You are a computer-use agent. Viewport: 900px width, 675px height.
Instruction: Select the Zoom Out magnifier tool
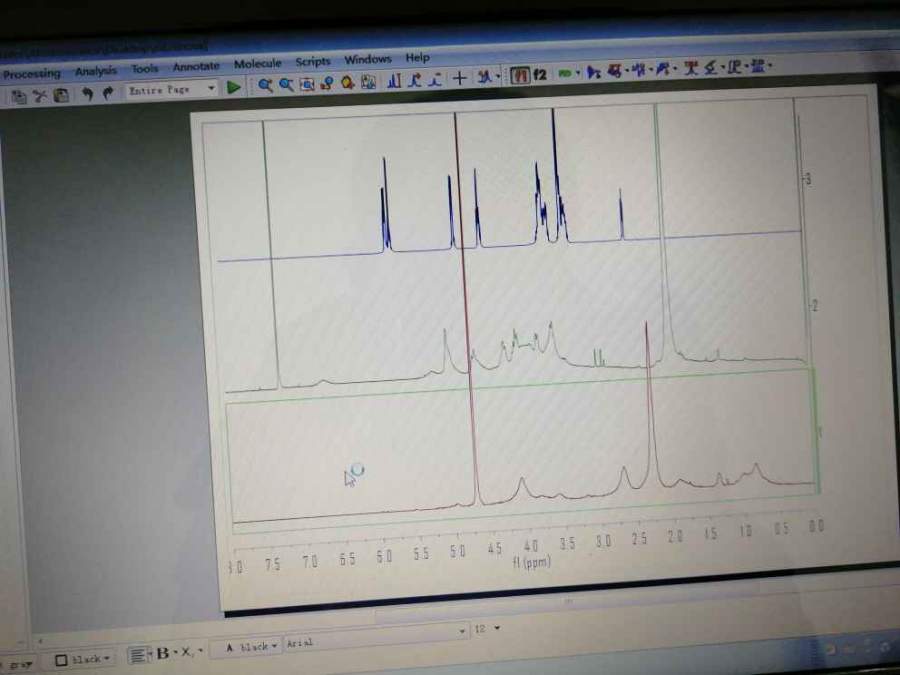[286, 85]
